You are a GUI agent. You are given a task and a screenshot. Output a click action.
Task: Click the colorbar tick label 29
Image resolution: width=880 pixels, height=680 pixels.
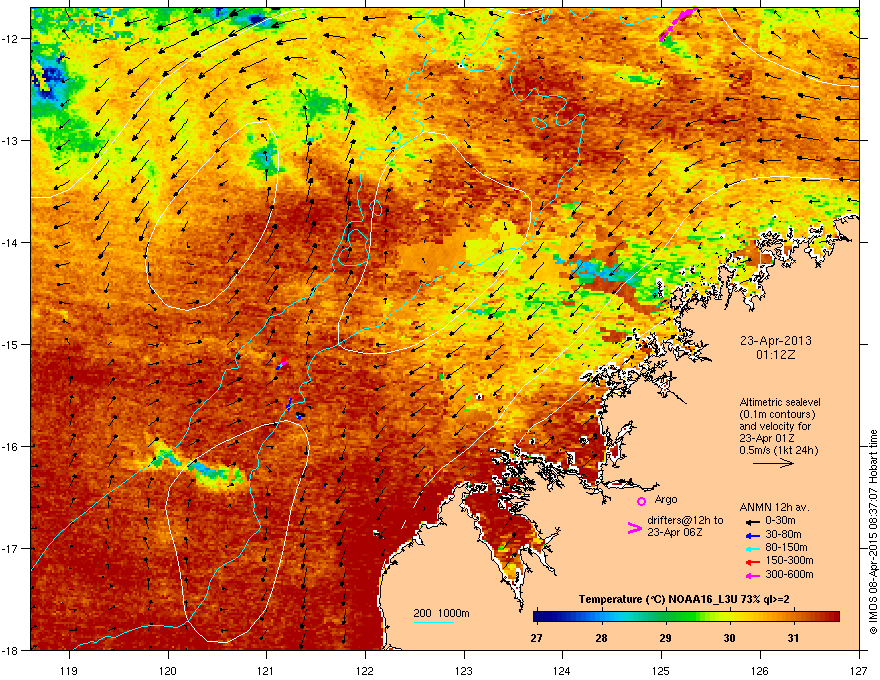click(x=665, y=638)
